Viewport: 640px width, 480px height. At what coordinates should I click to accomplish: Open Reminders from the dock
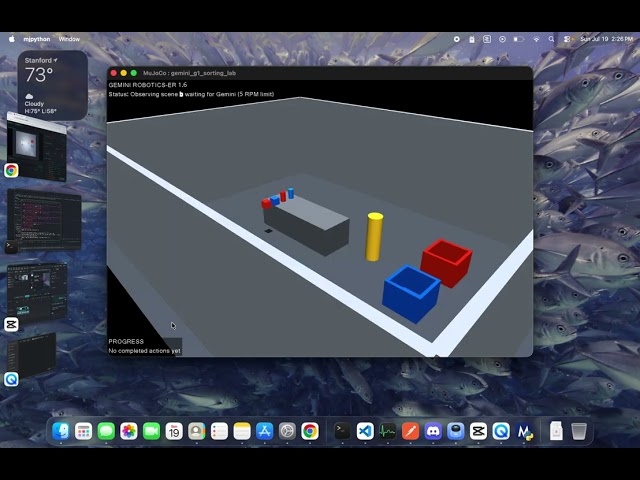219,431
